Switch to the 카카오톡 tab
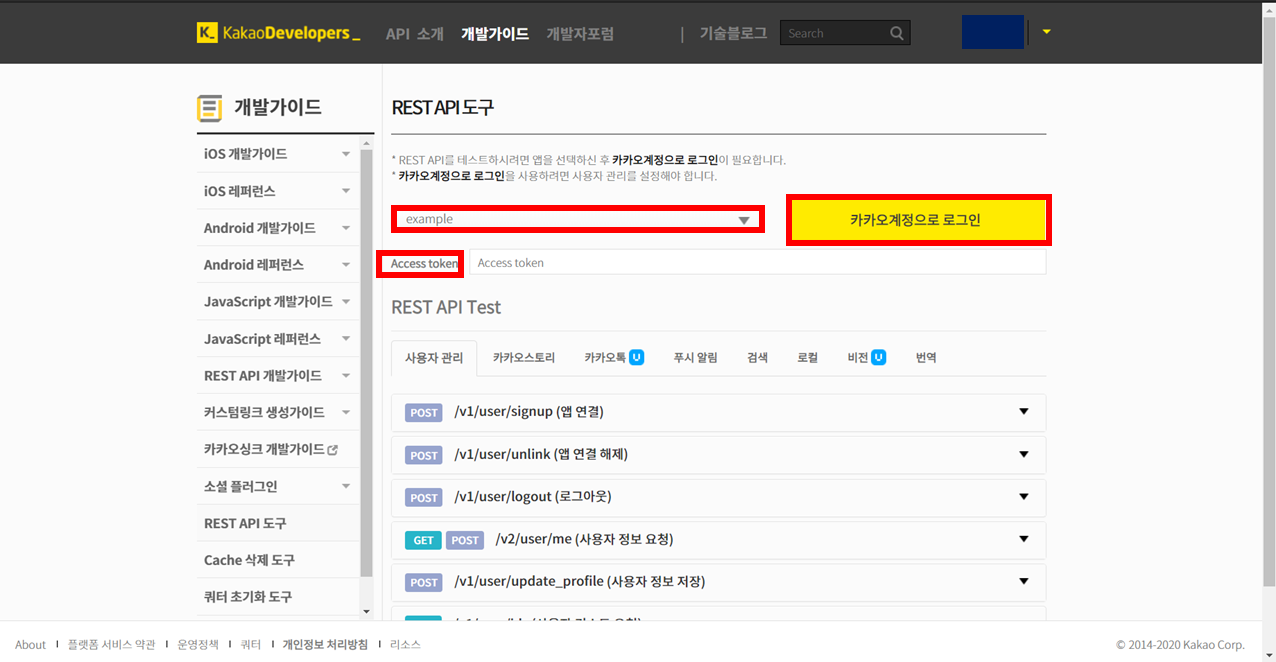Image resolution: width=1276 pixels, height=662 pixels. click(x=614, y=358)
